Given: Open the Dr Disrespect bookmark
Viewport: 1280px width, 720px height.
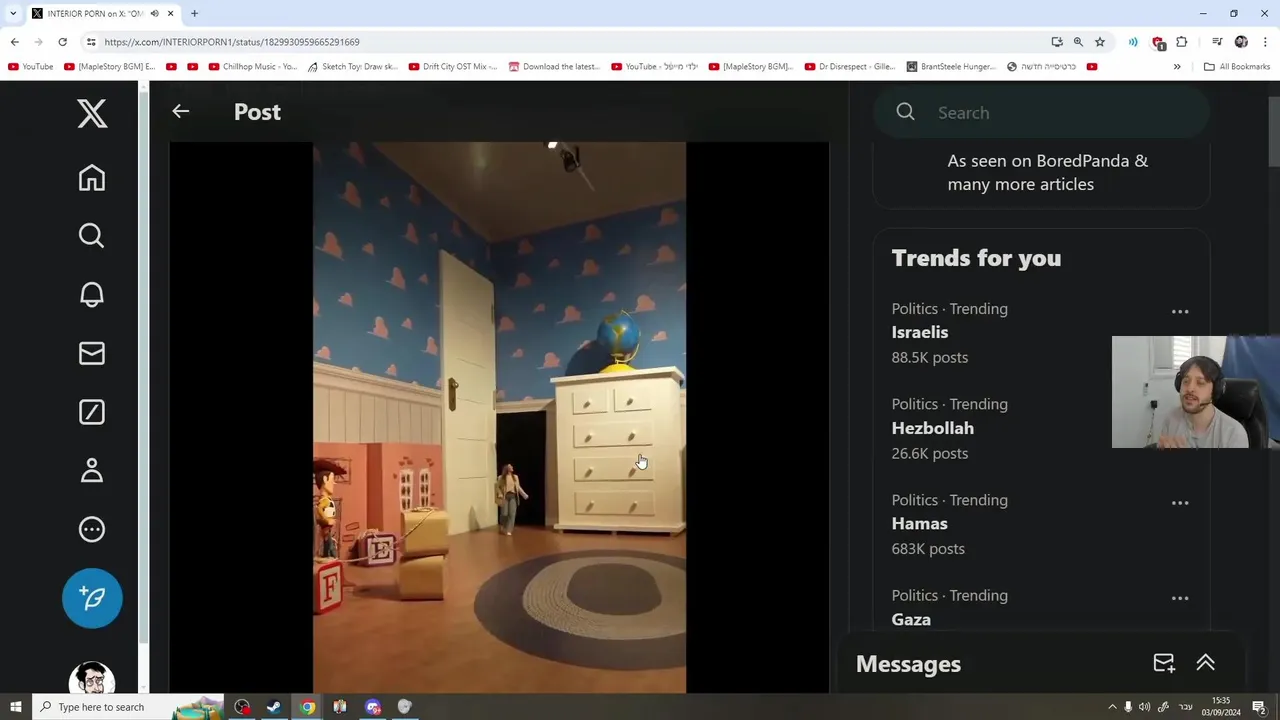Looking at the screenshot, I should point(852,67).
